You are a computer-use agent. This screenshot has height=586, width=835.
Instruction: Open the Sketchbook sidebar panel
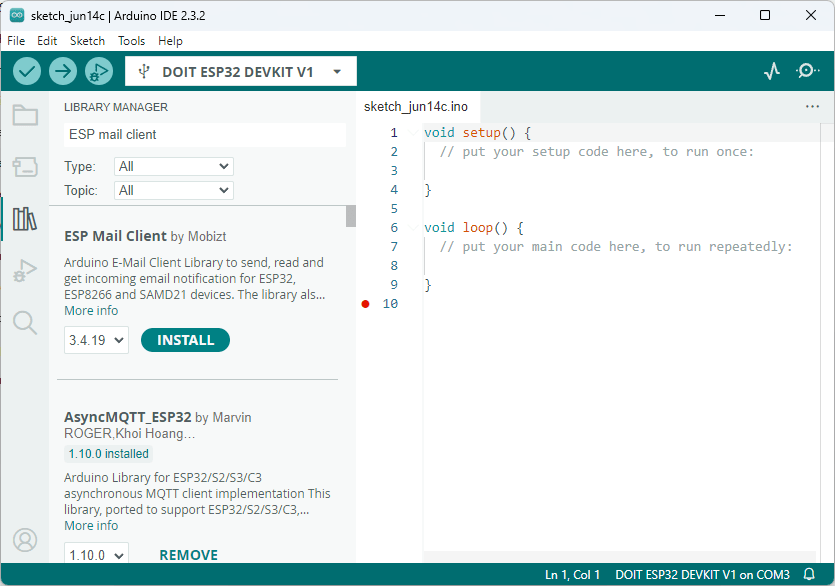[x=25, y=115]
